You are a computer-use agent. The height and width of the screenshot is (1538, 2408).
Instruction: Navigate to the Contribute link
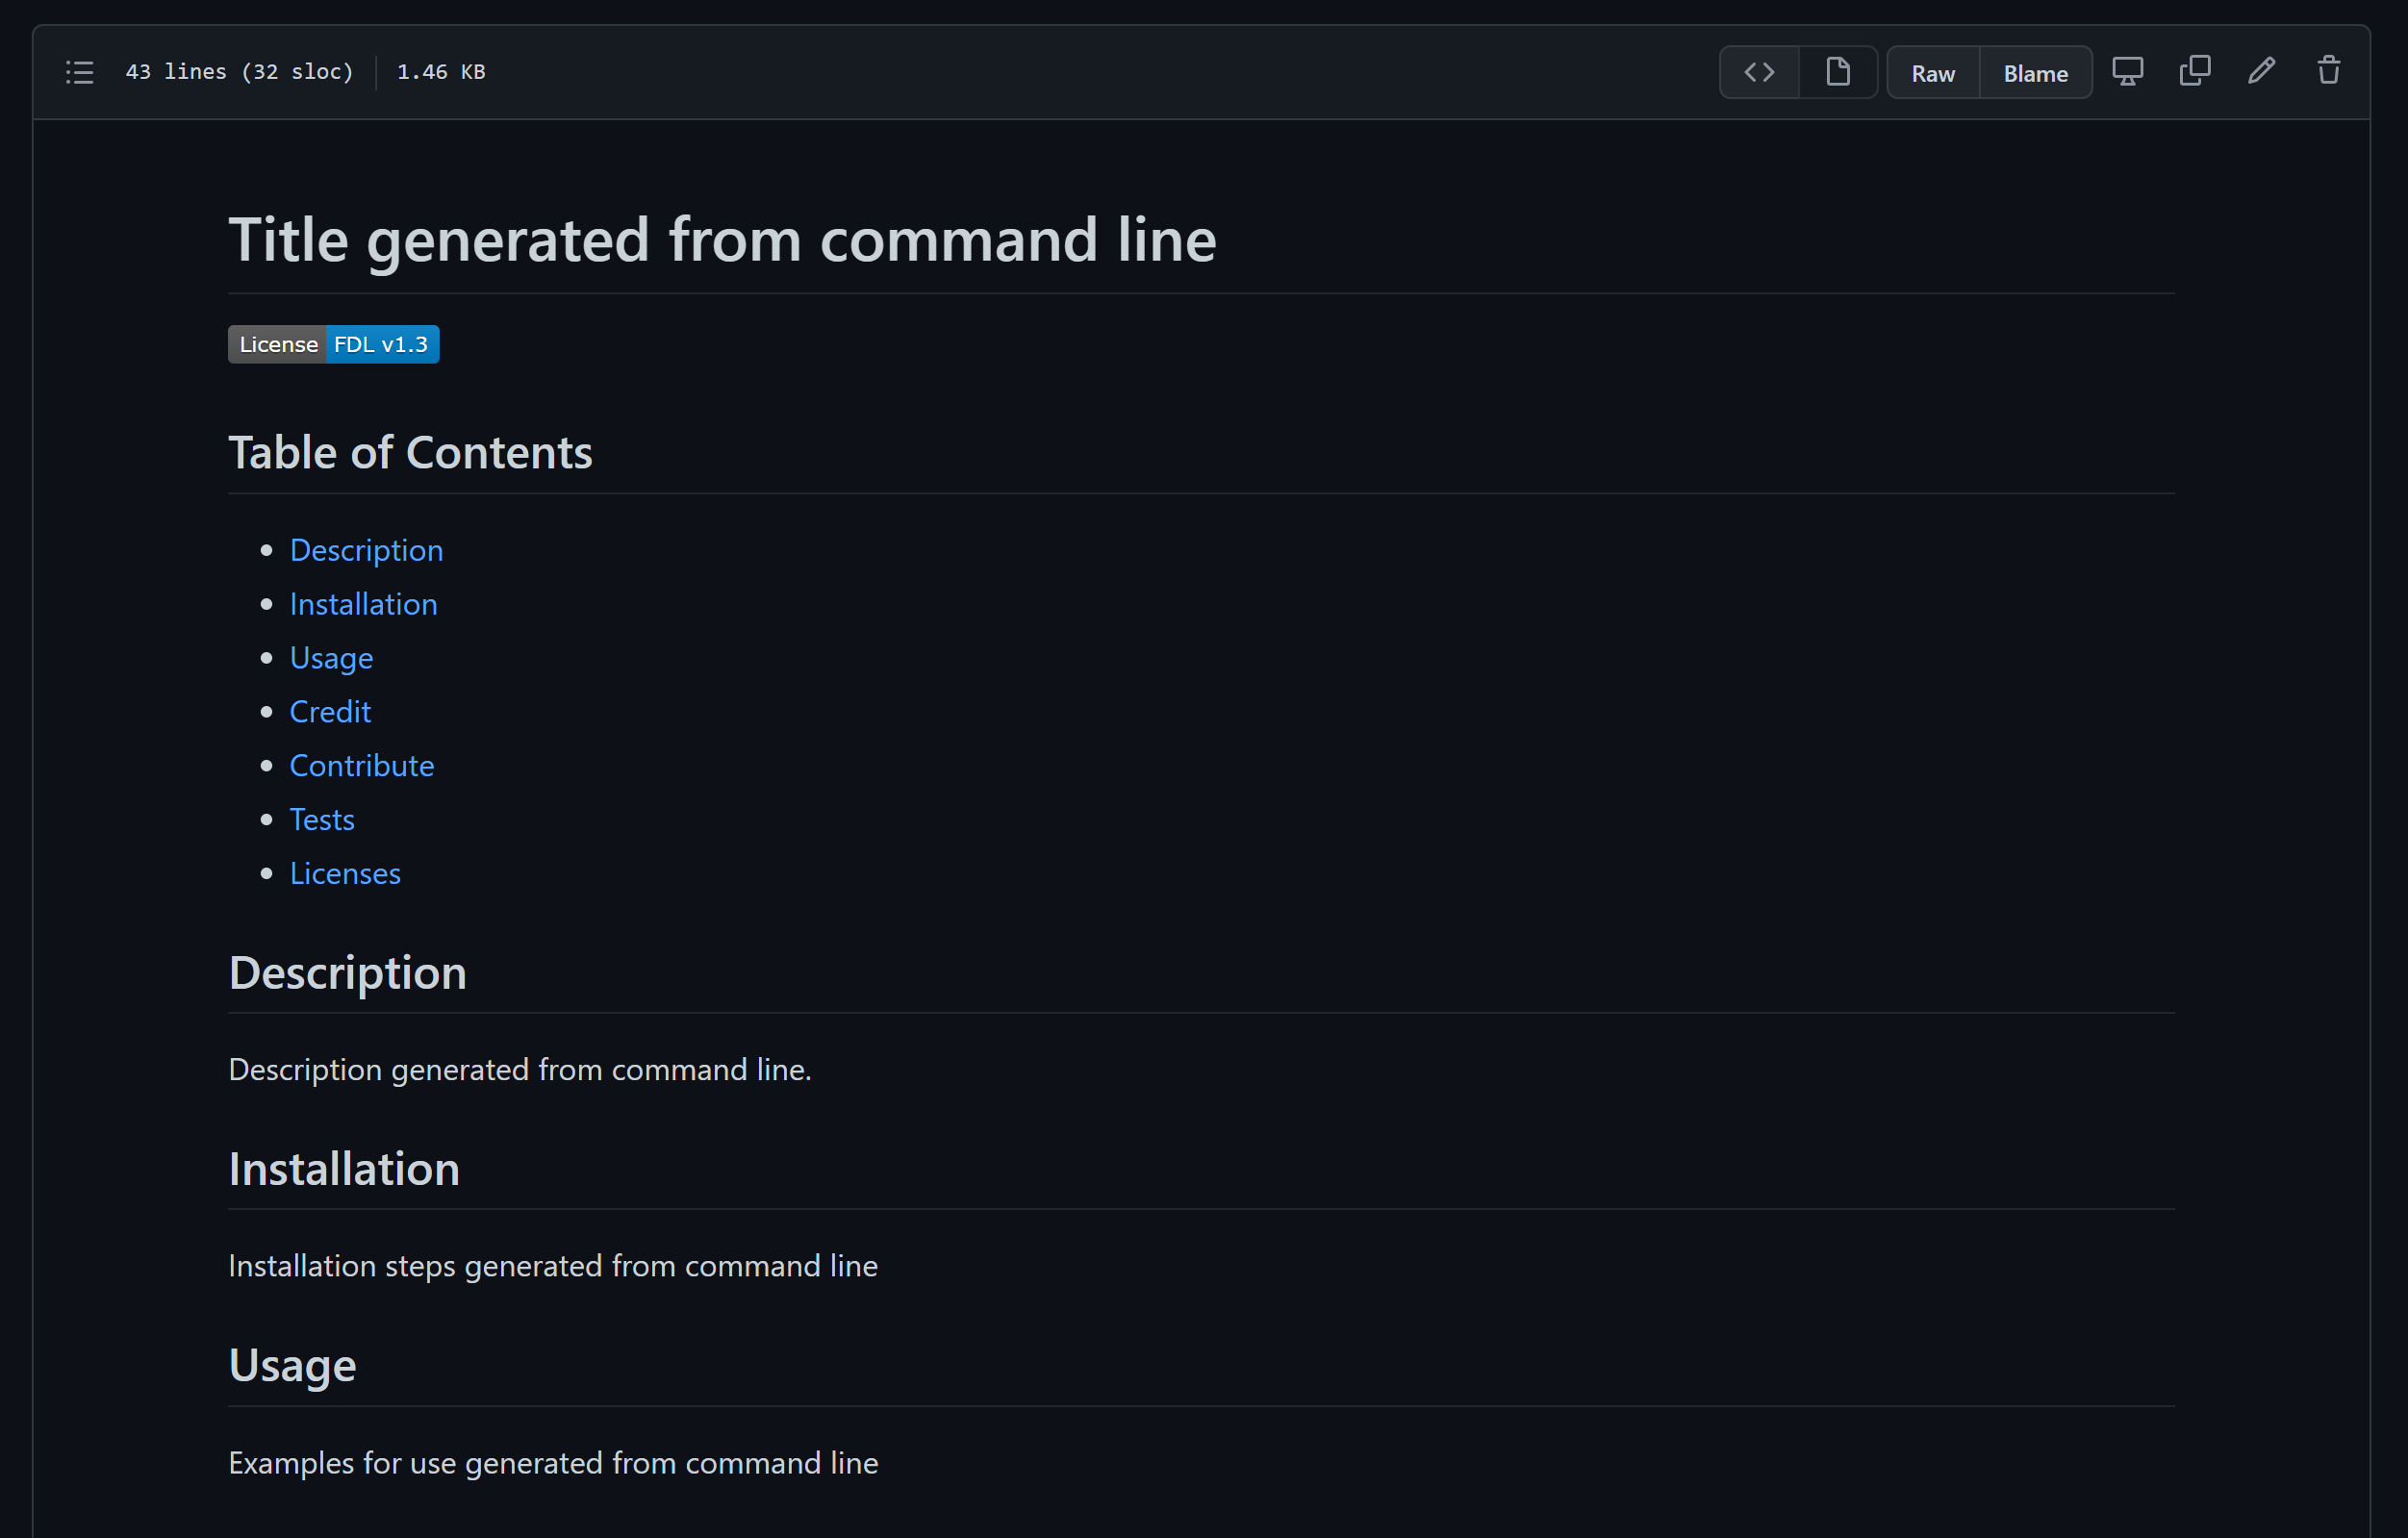coord(362,766)
